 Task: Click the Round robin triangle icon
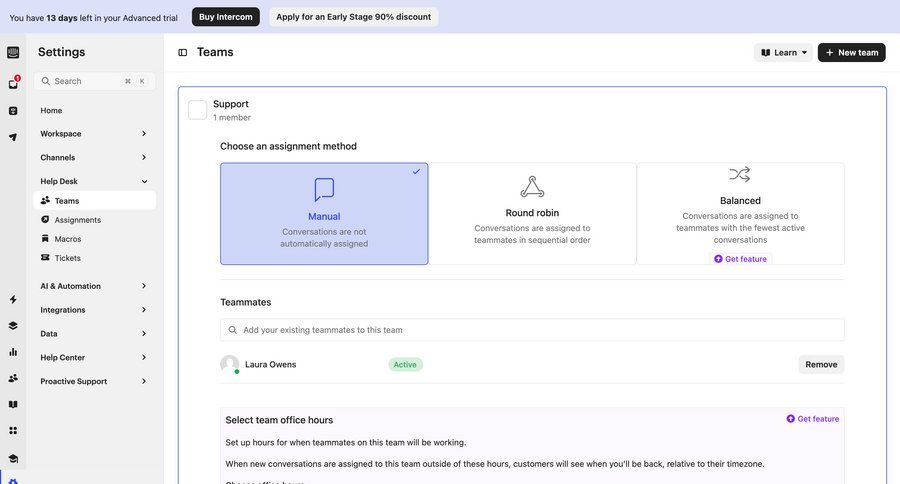532,187
